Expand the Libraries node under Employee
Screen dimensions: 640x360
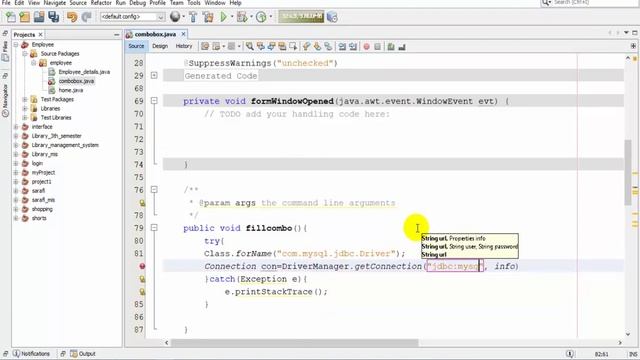(25, 109)
